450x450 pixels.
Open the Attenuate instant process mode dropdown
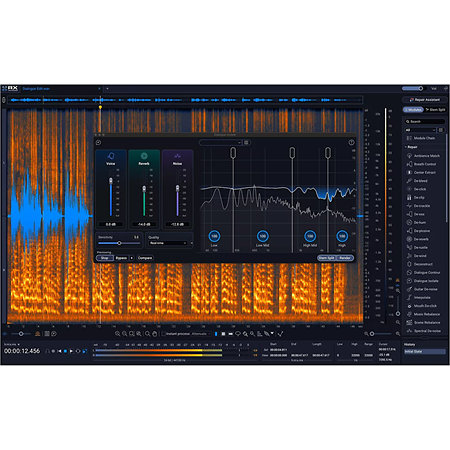(x=201, y=334)
